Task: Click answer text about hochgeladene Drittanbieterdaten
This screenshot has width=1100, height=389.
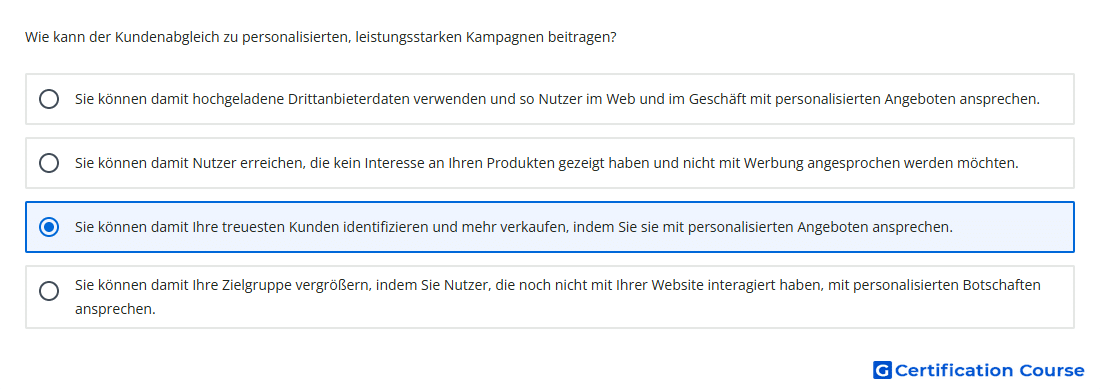Action: point(557,99)
